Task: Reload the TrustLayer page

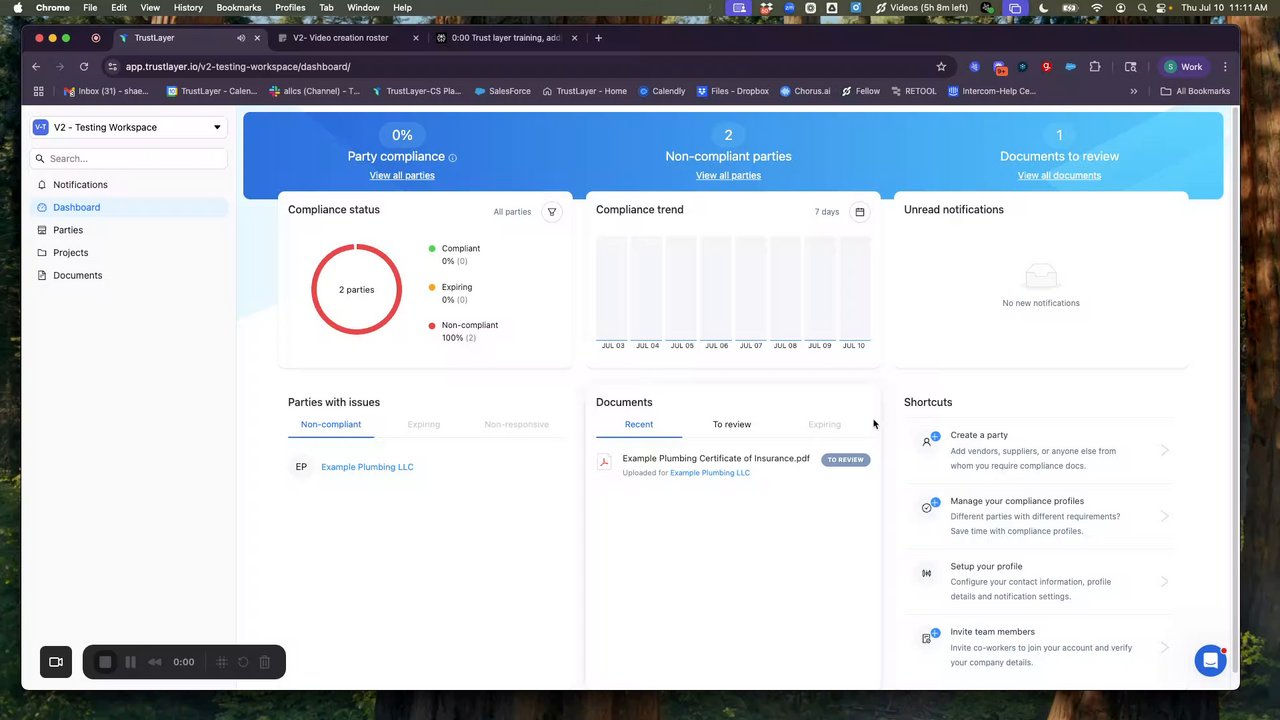Action: (84, 67)
